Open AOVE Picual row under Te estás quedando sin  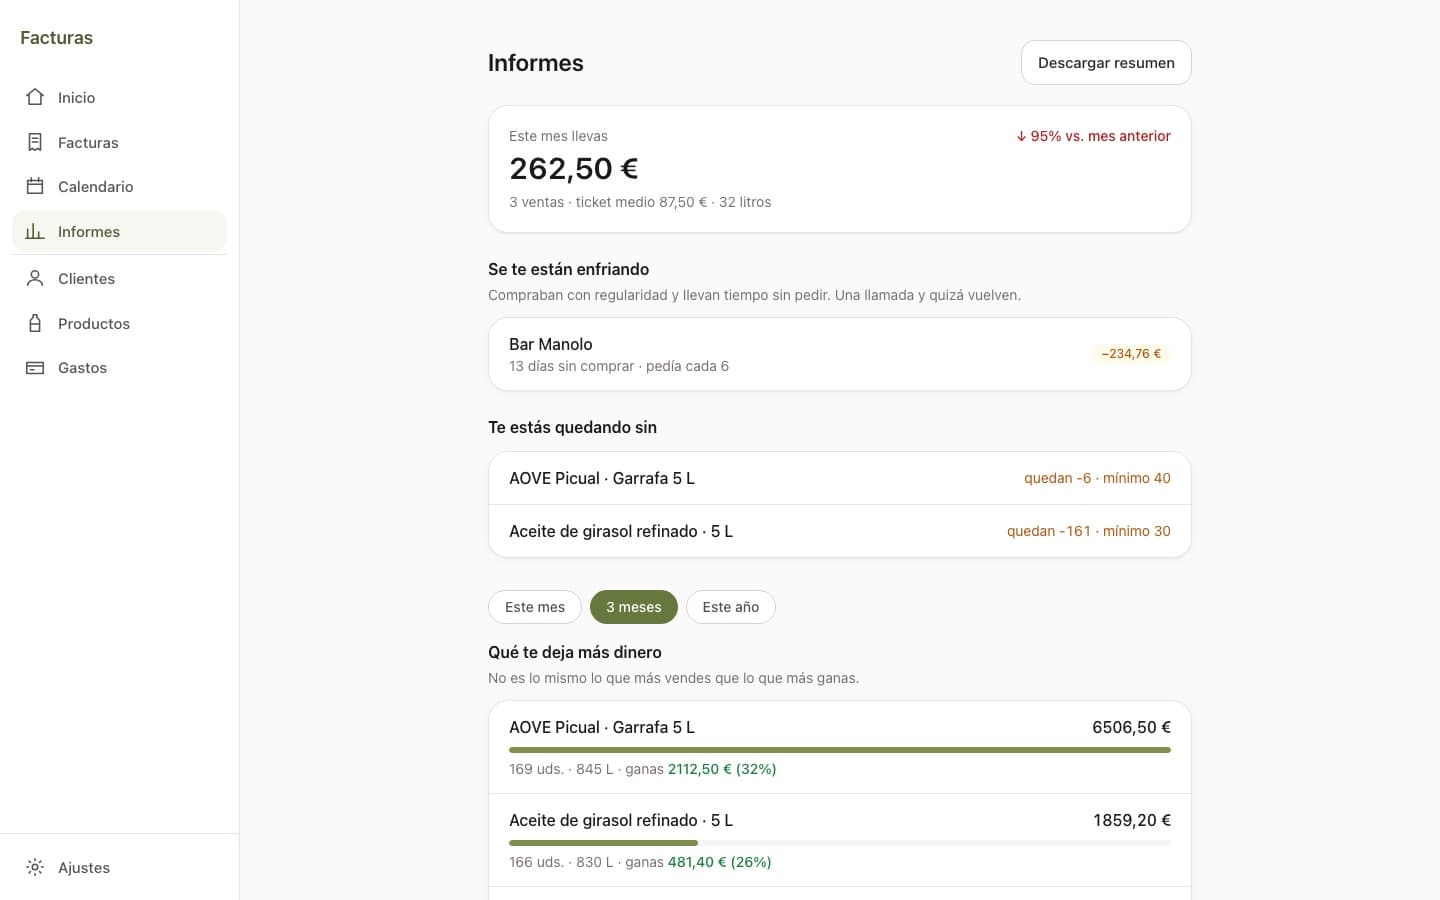(839, 478)
